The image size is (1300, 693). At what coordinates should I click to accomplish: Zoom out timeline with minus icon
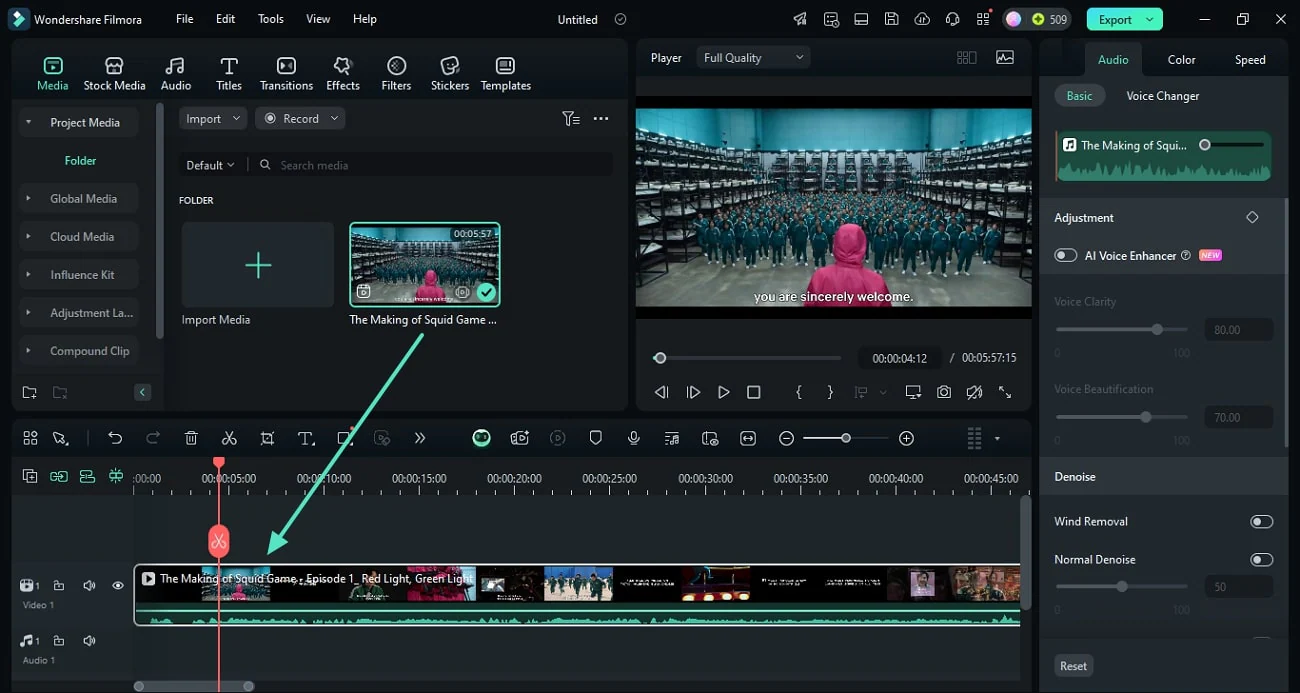point(787,438)
